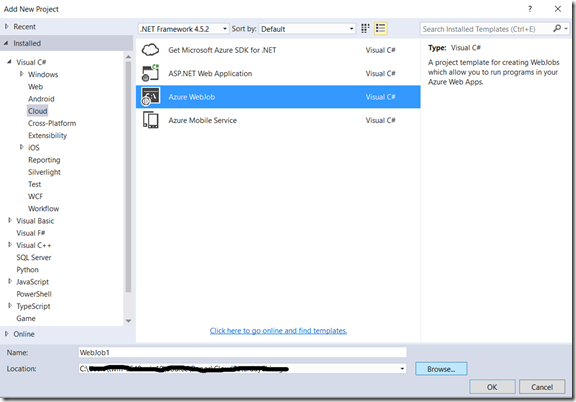Expand the iOS tree node
The height and width of the screenshot is (402, 576).
[21, 147]
